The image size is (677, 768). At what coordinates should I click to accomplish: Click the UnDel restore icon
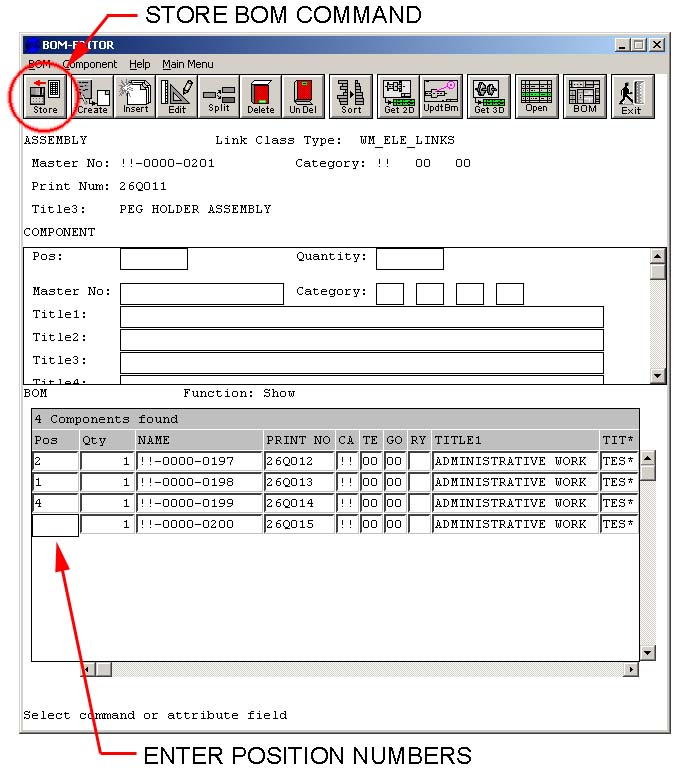(x=303, y=96)
